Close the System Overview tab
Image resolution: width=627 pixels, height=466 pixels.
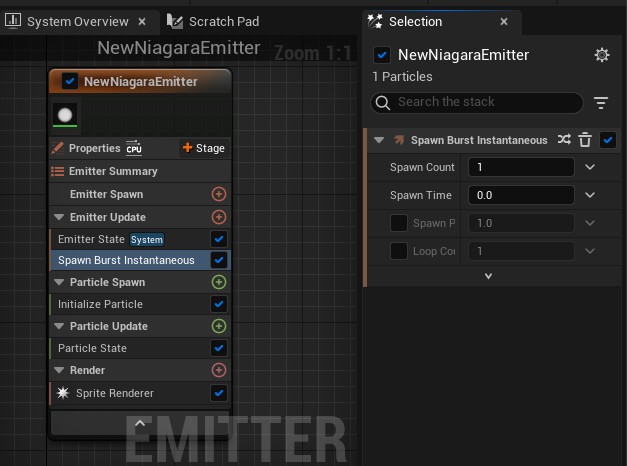pos(142,22)
